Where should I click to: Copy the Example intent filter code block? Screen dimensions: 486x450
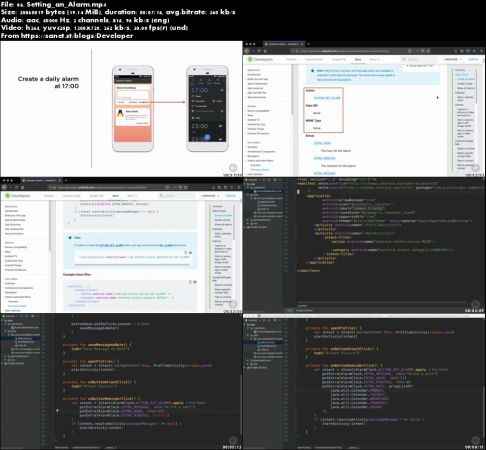tap(190, 282)
